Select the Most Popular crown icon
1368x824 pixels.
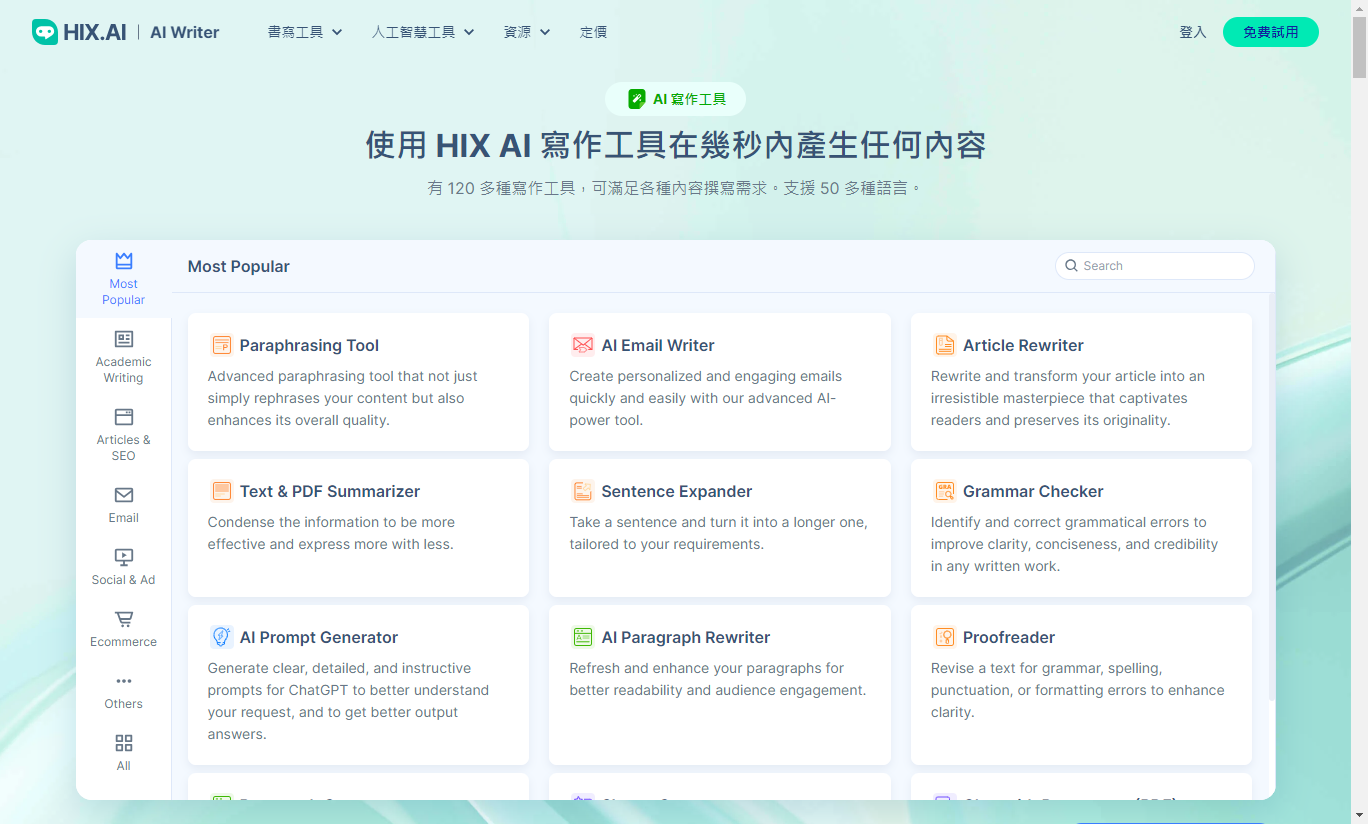tap(124, 261)
